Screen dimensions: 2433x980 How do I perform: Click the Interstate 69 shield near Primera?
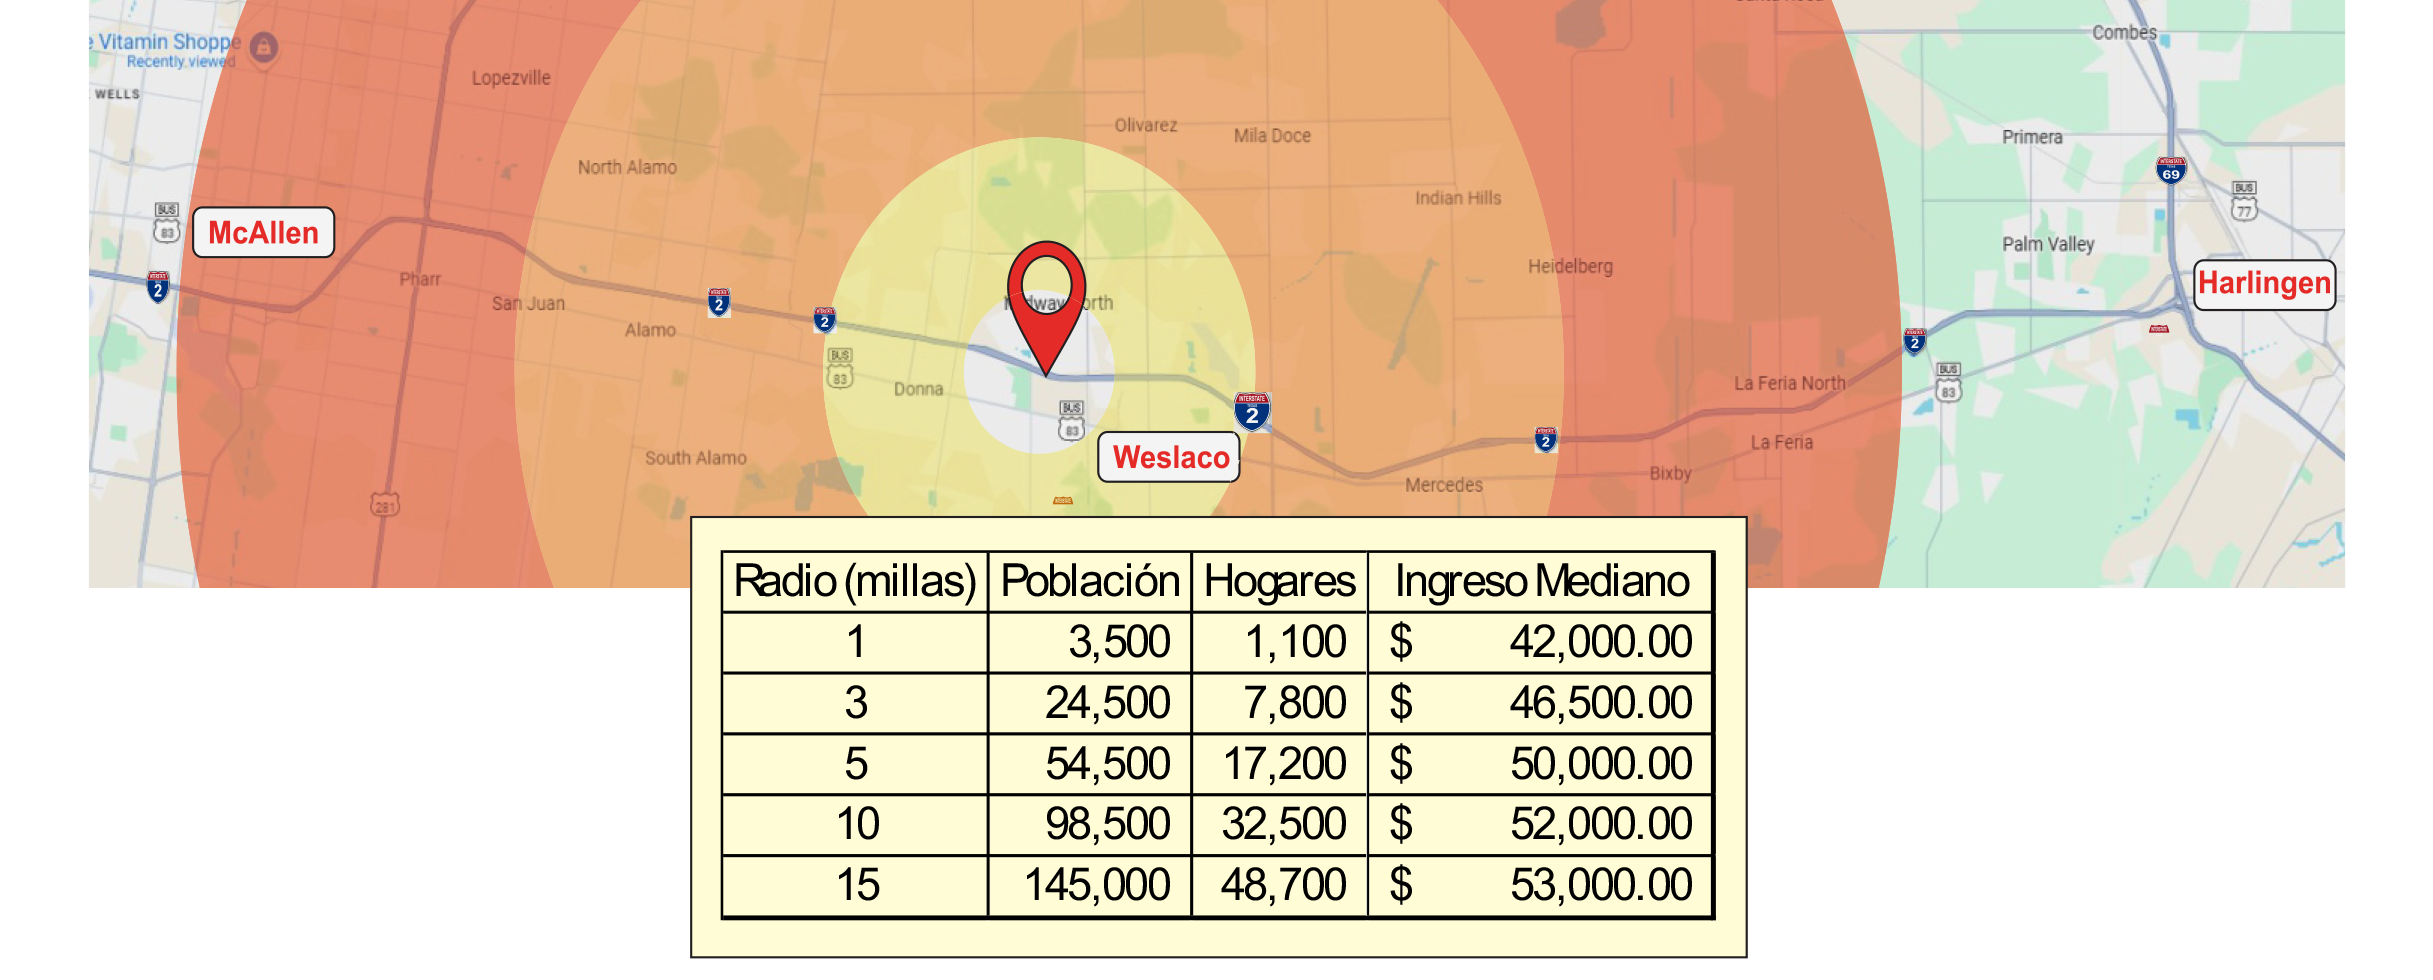coord(2170,170)
